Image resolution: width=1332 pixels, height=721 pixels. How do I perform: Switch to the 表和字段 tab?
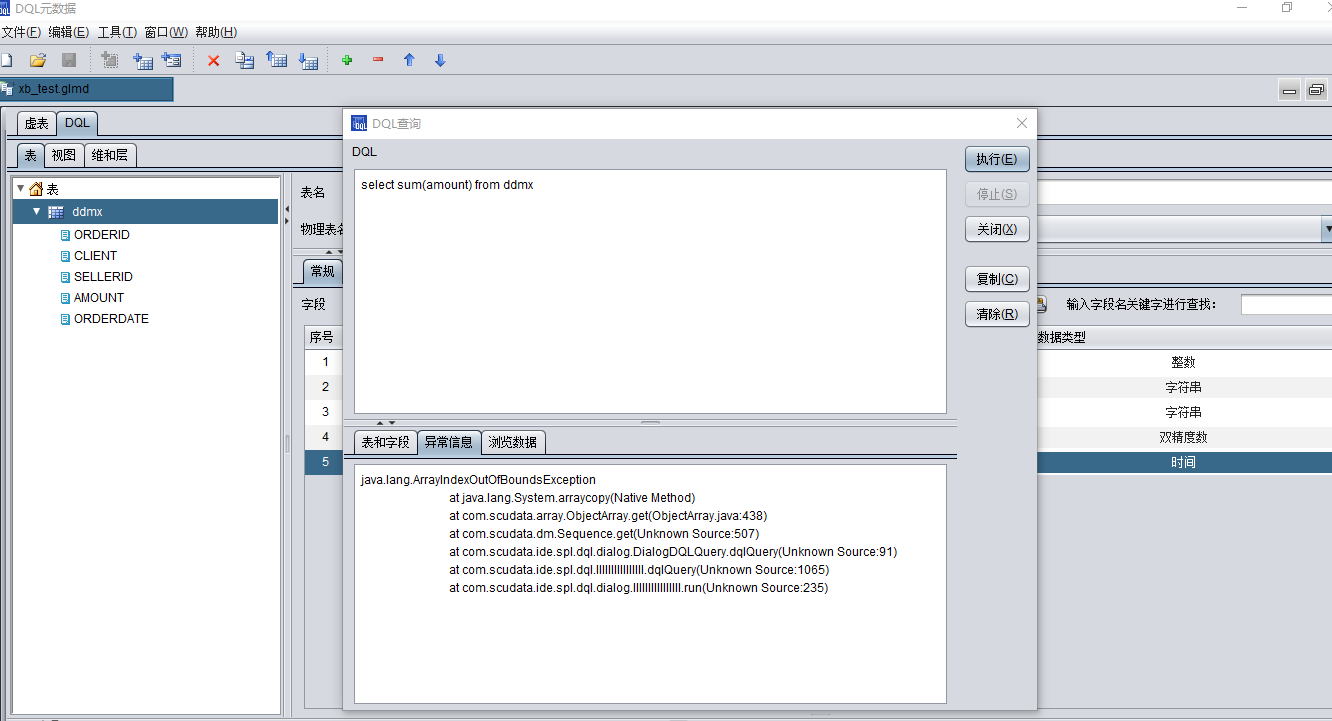click(386, 442)
